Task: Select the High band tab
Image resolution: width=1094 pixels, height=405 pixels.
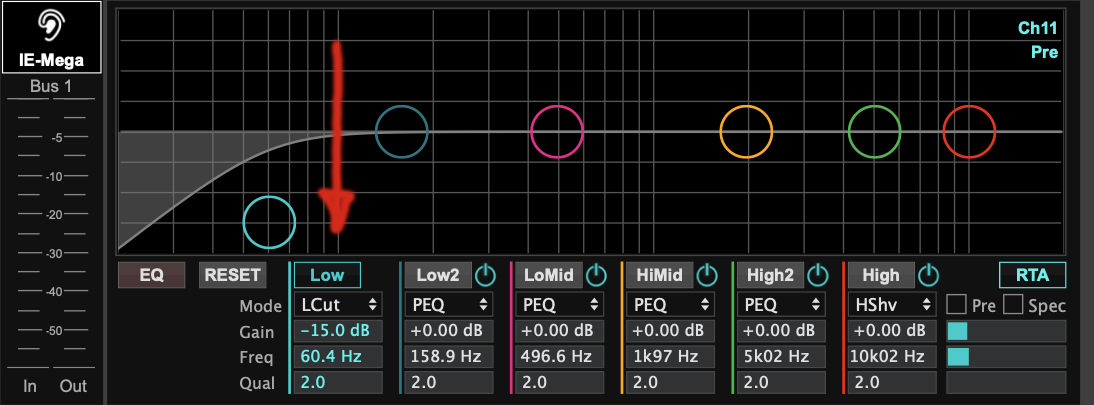Action: click(881, 275)
